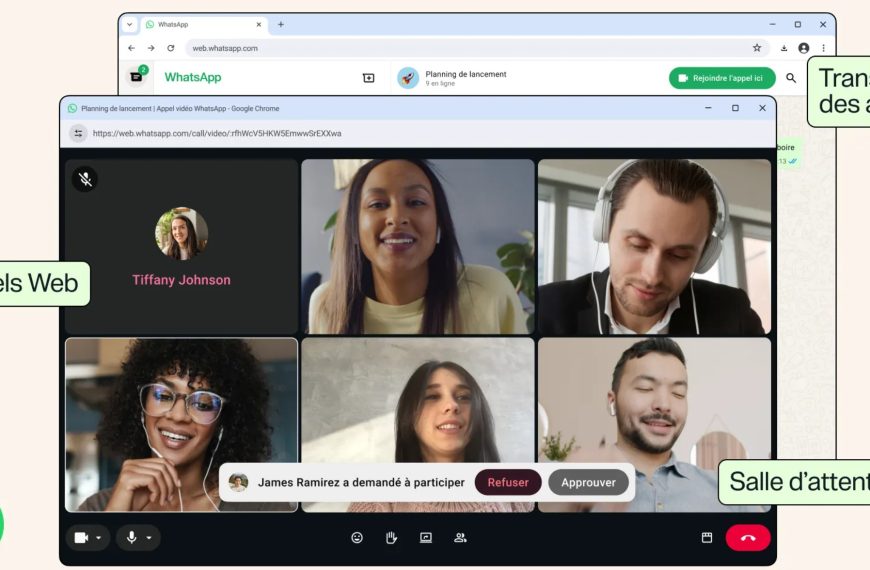Select video tile of woman with glasses
The image size is (870, 570).
coord(181,425)
